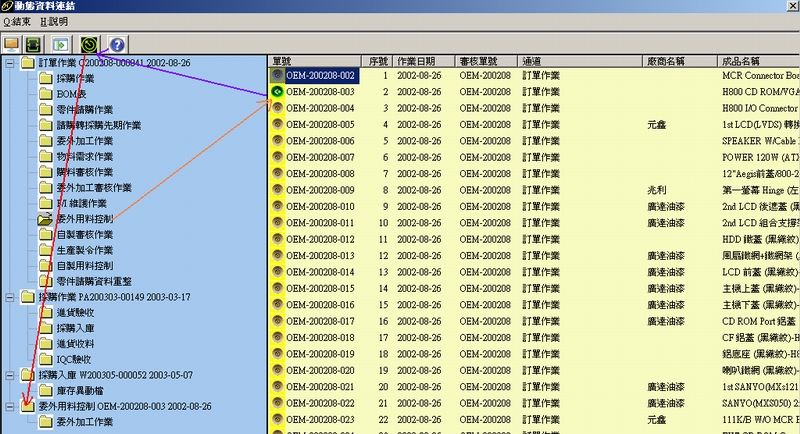Click the SPEAKER W/Cable product name cell

pos(760,141)
